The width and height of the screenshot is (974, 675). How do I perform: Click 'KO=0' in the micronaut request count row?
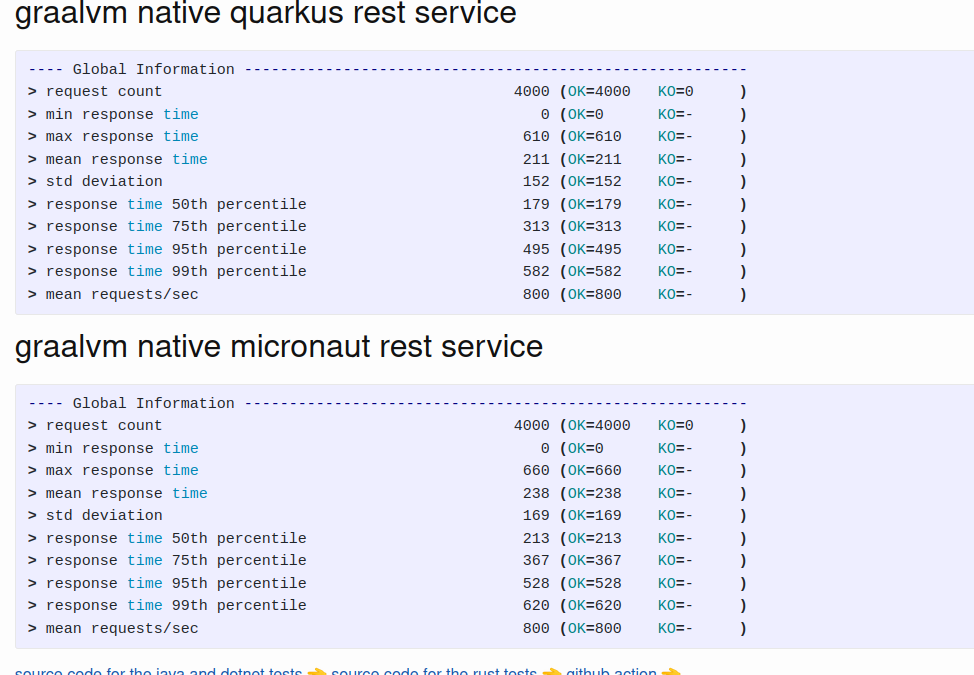click(x=676, y=426)
